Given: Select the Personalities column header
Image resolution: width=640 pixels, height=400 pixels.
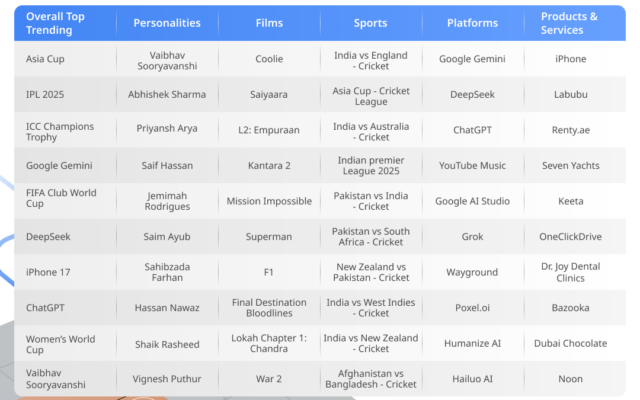Looking at the screenshot, I should point(167,22).
